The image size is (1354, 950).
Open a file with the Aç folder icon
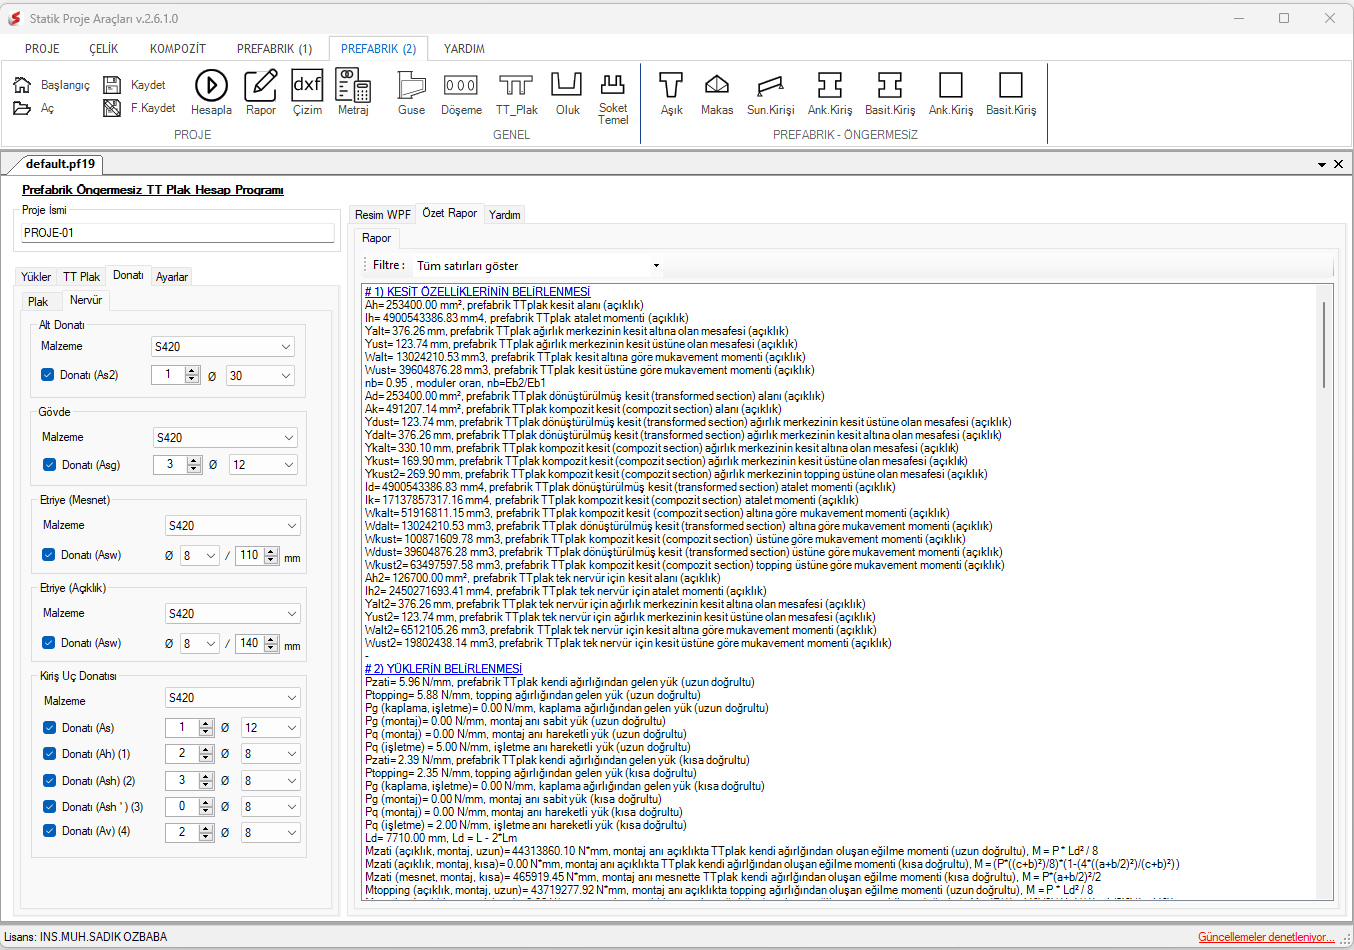(22, 108)
